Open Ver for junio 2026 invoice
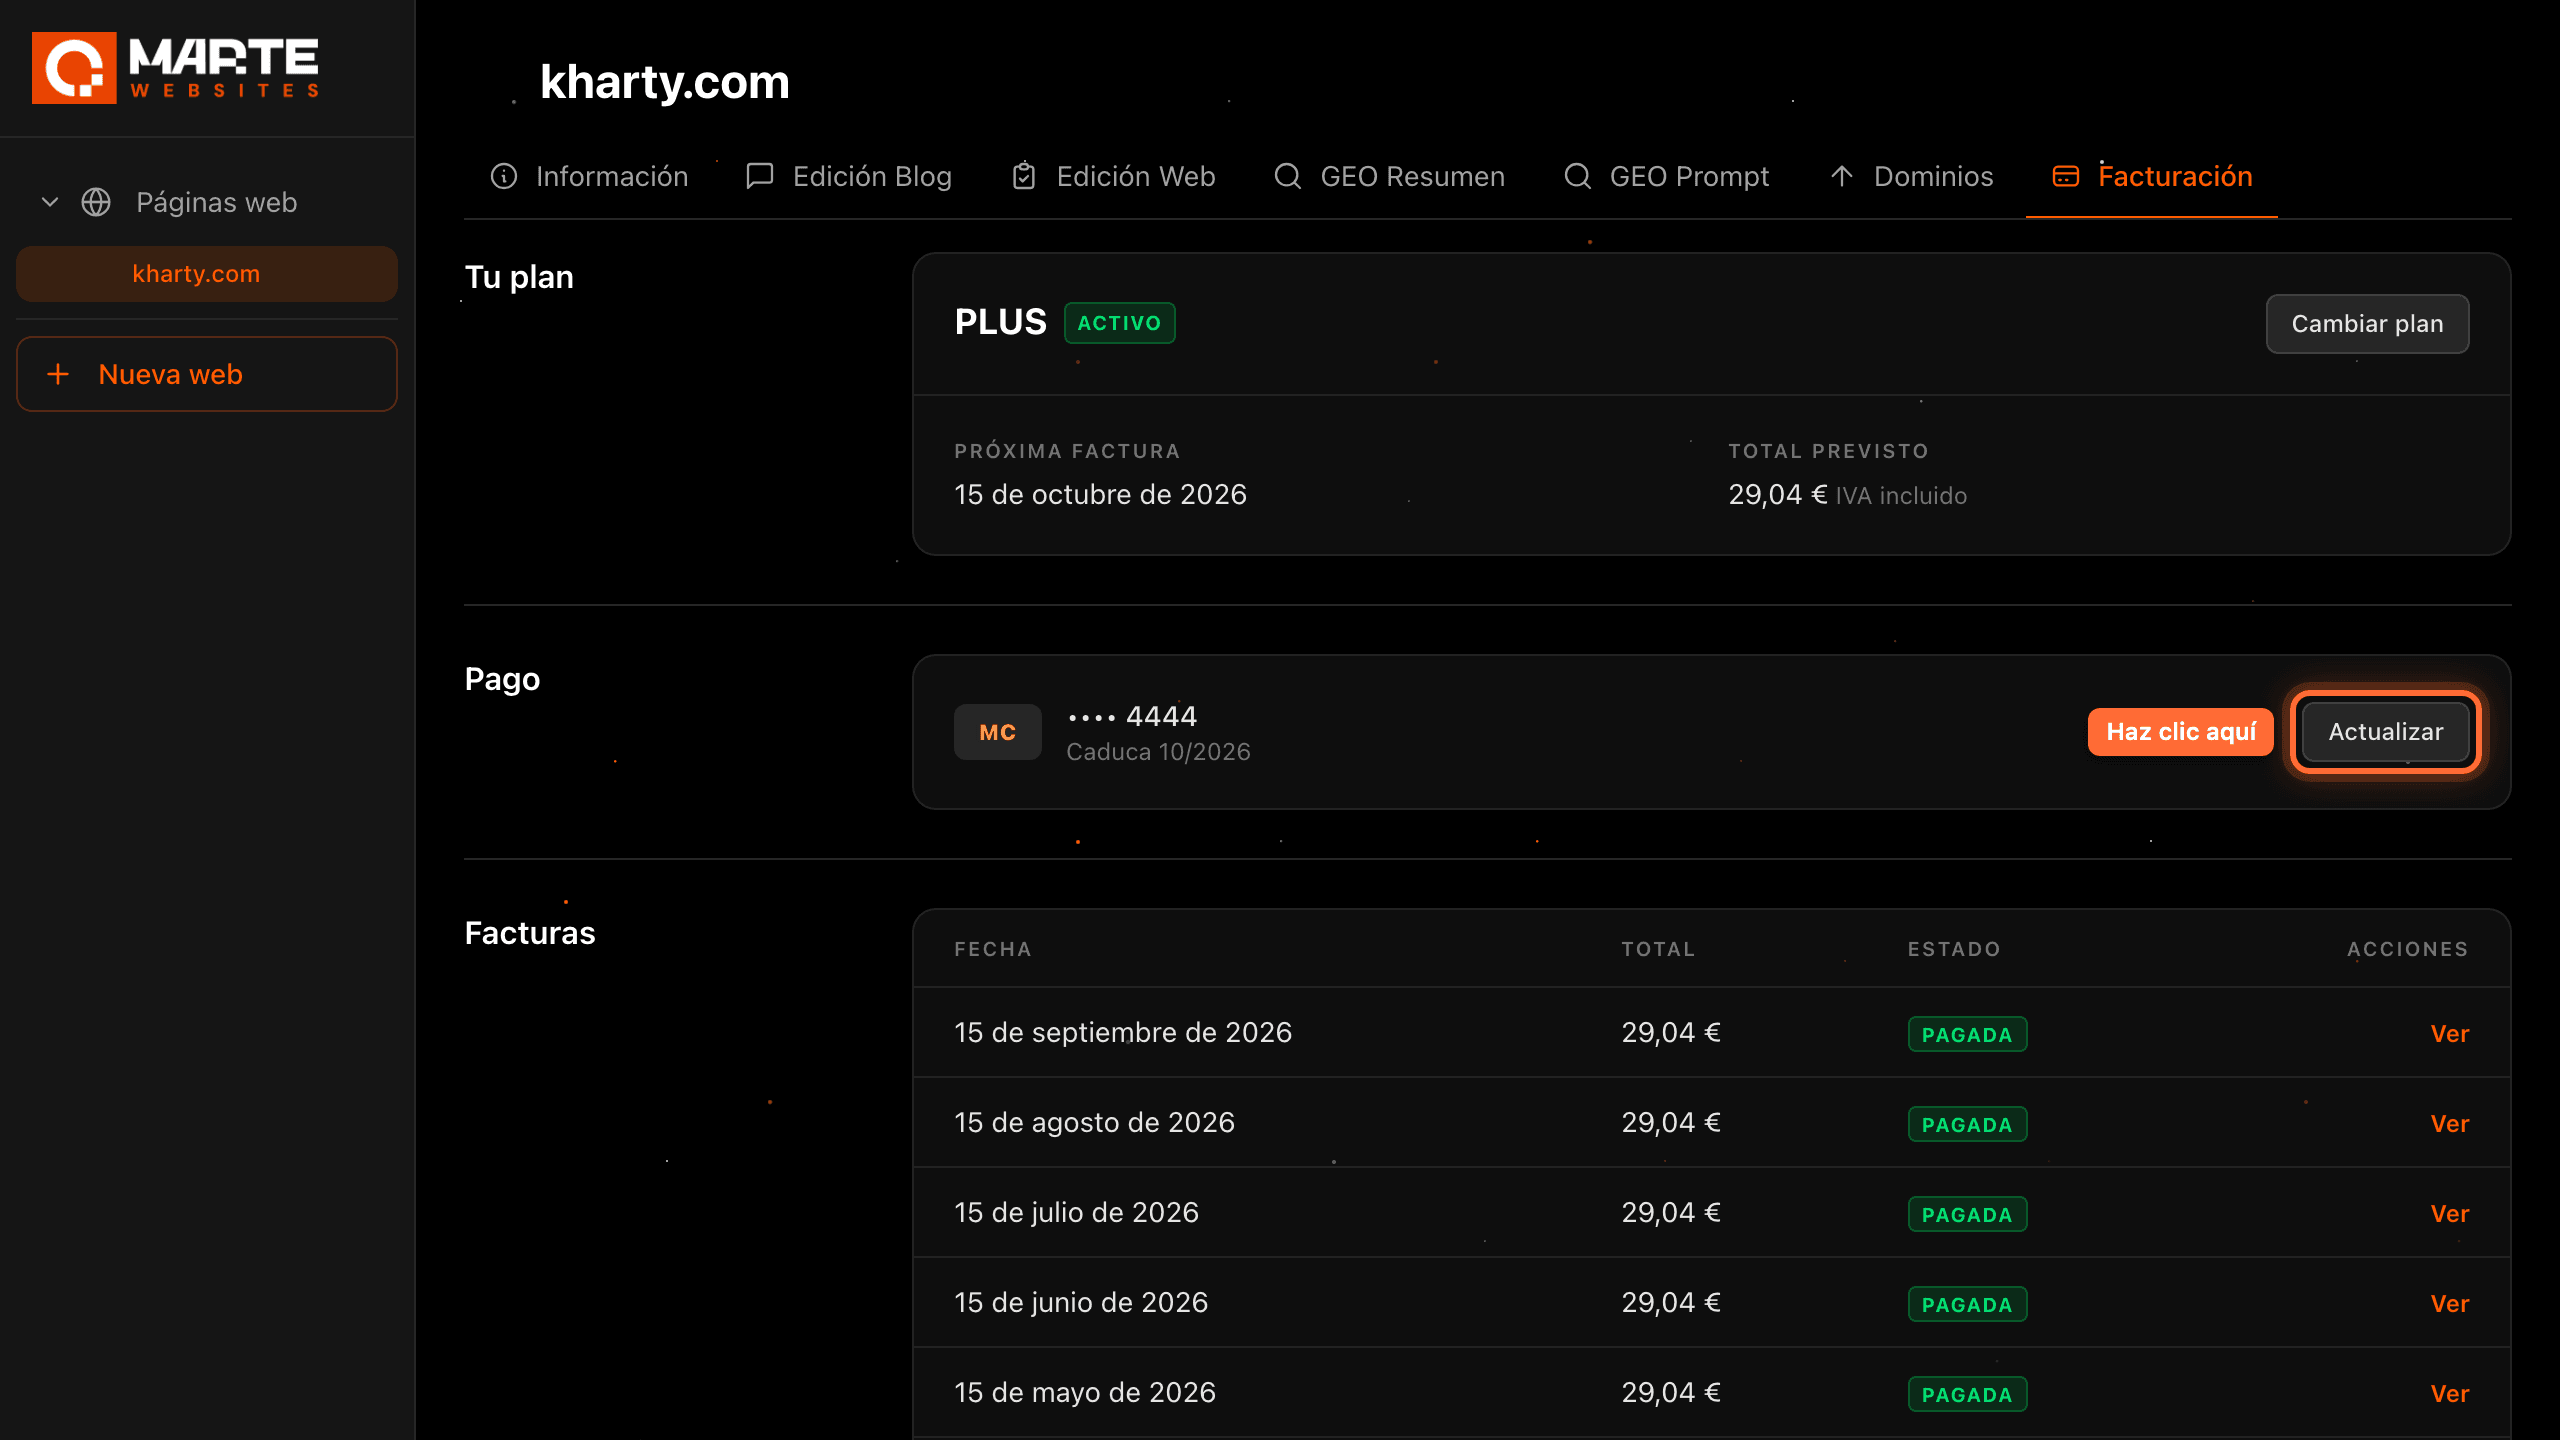The image size is (2560, 1440). click(x=2450, y=1304)
